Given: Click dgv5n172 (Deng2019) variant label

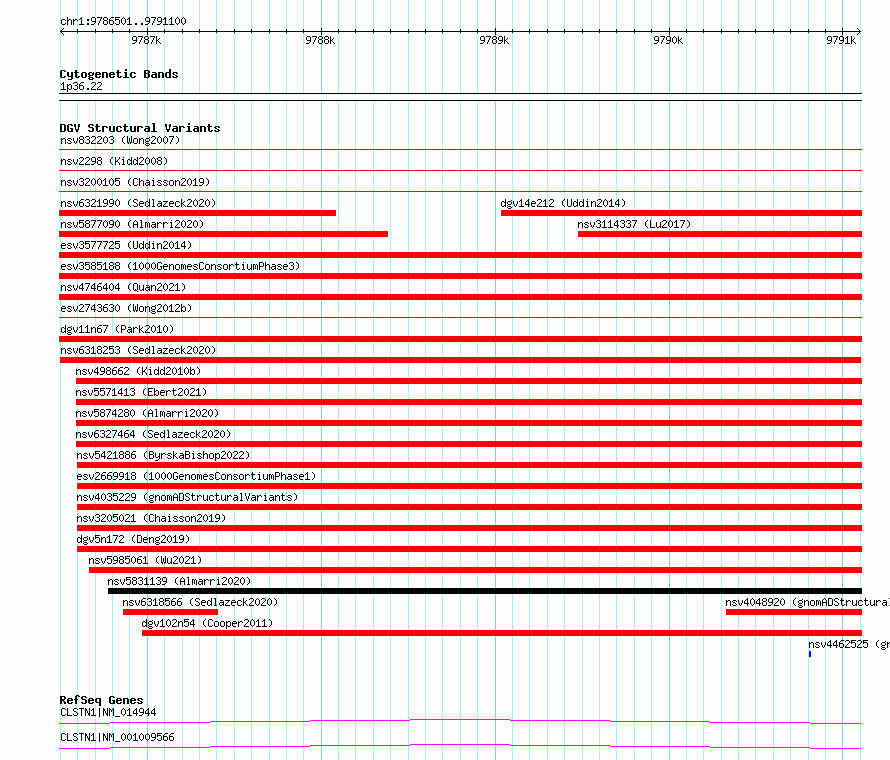Looking at the screenshot, I should pos(133,539).
